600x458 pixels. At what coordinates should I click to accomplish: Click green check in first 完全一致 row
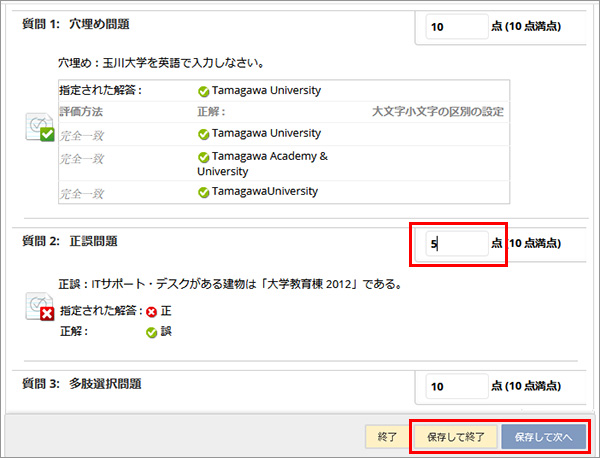pyautogui.click(x=204, y=134)
